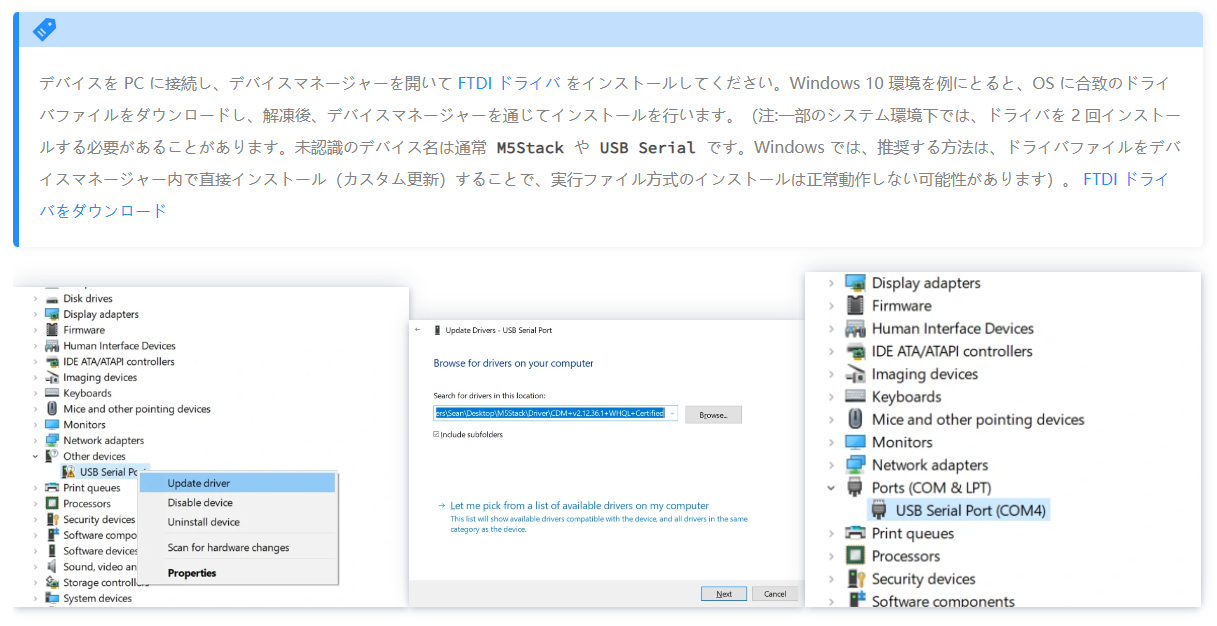Viewport: 1217px width, 626px height.
Task: Expand Print queues chevron in right large tree
Action: (830, 533)
